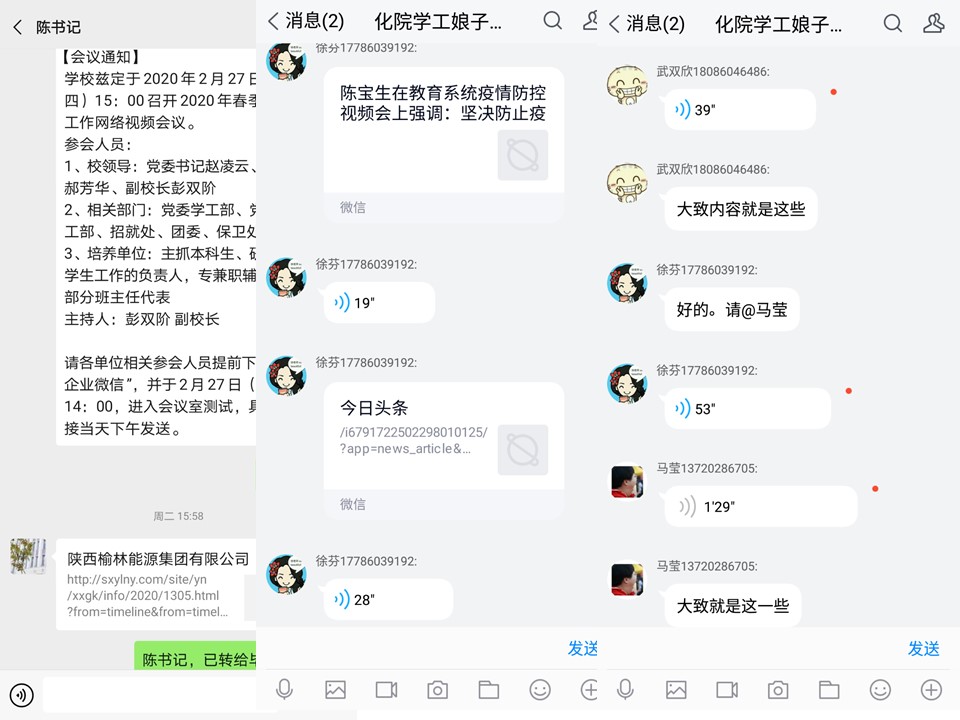Open 陕西榆林能源集团有限公司 link card
This screenshot has height=720, width=960.
click(x=156, y=584)
